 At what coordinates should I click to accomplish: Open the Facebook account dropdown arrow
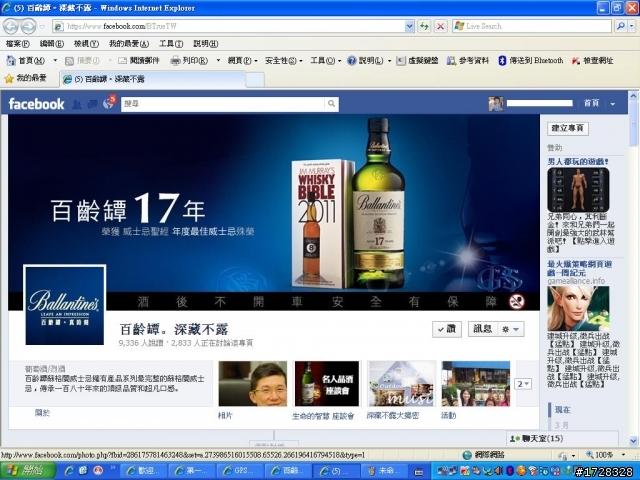pyautogui.click(x=612, y=104)
